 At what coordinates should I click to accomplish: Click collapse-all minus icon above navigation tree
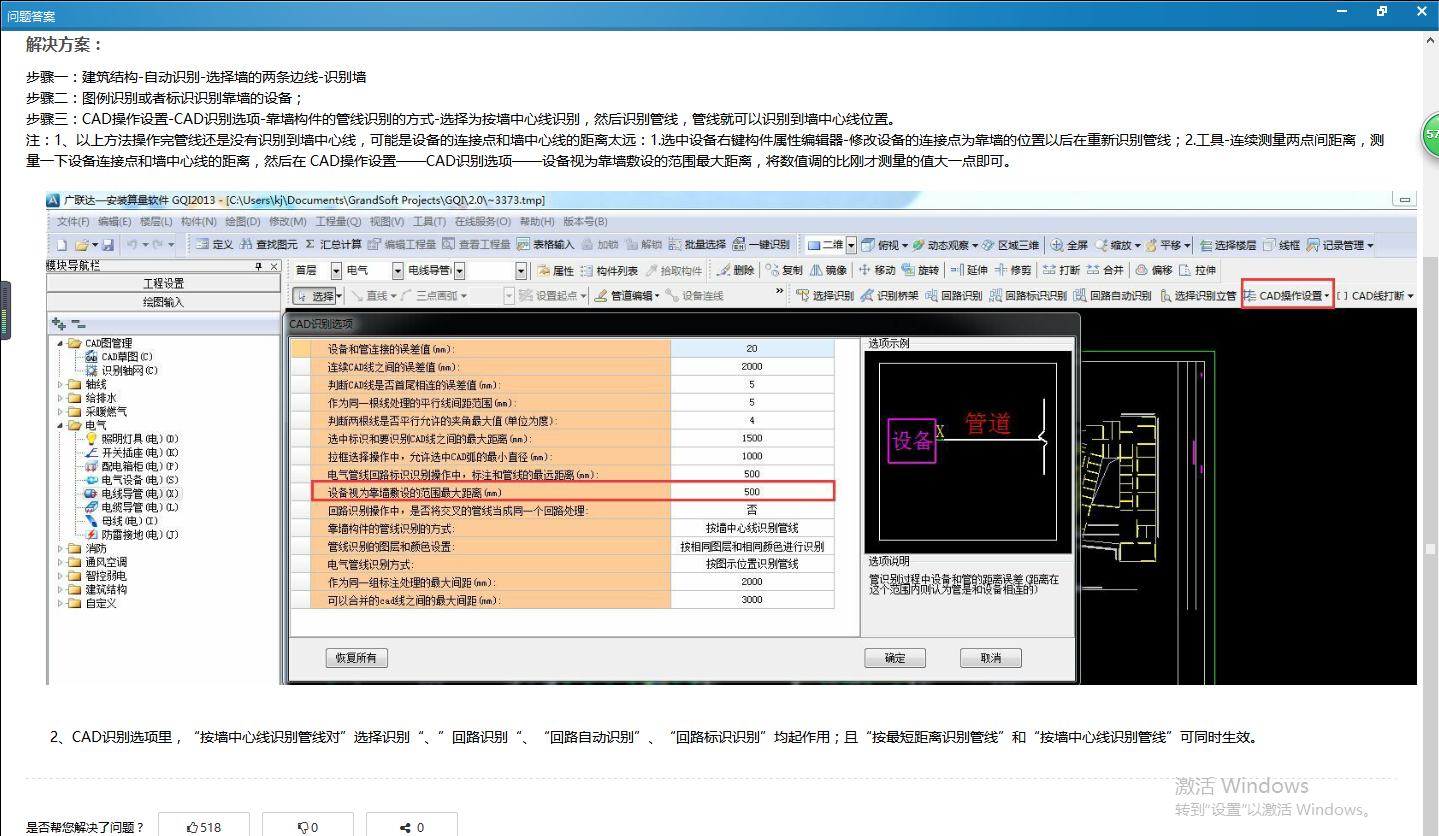click(77, 324)
